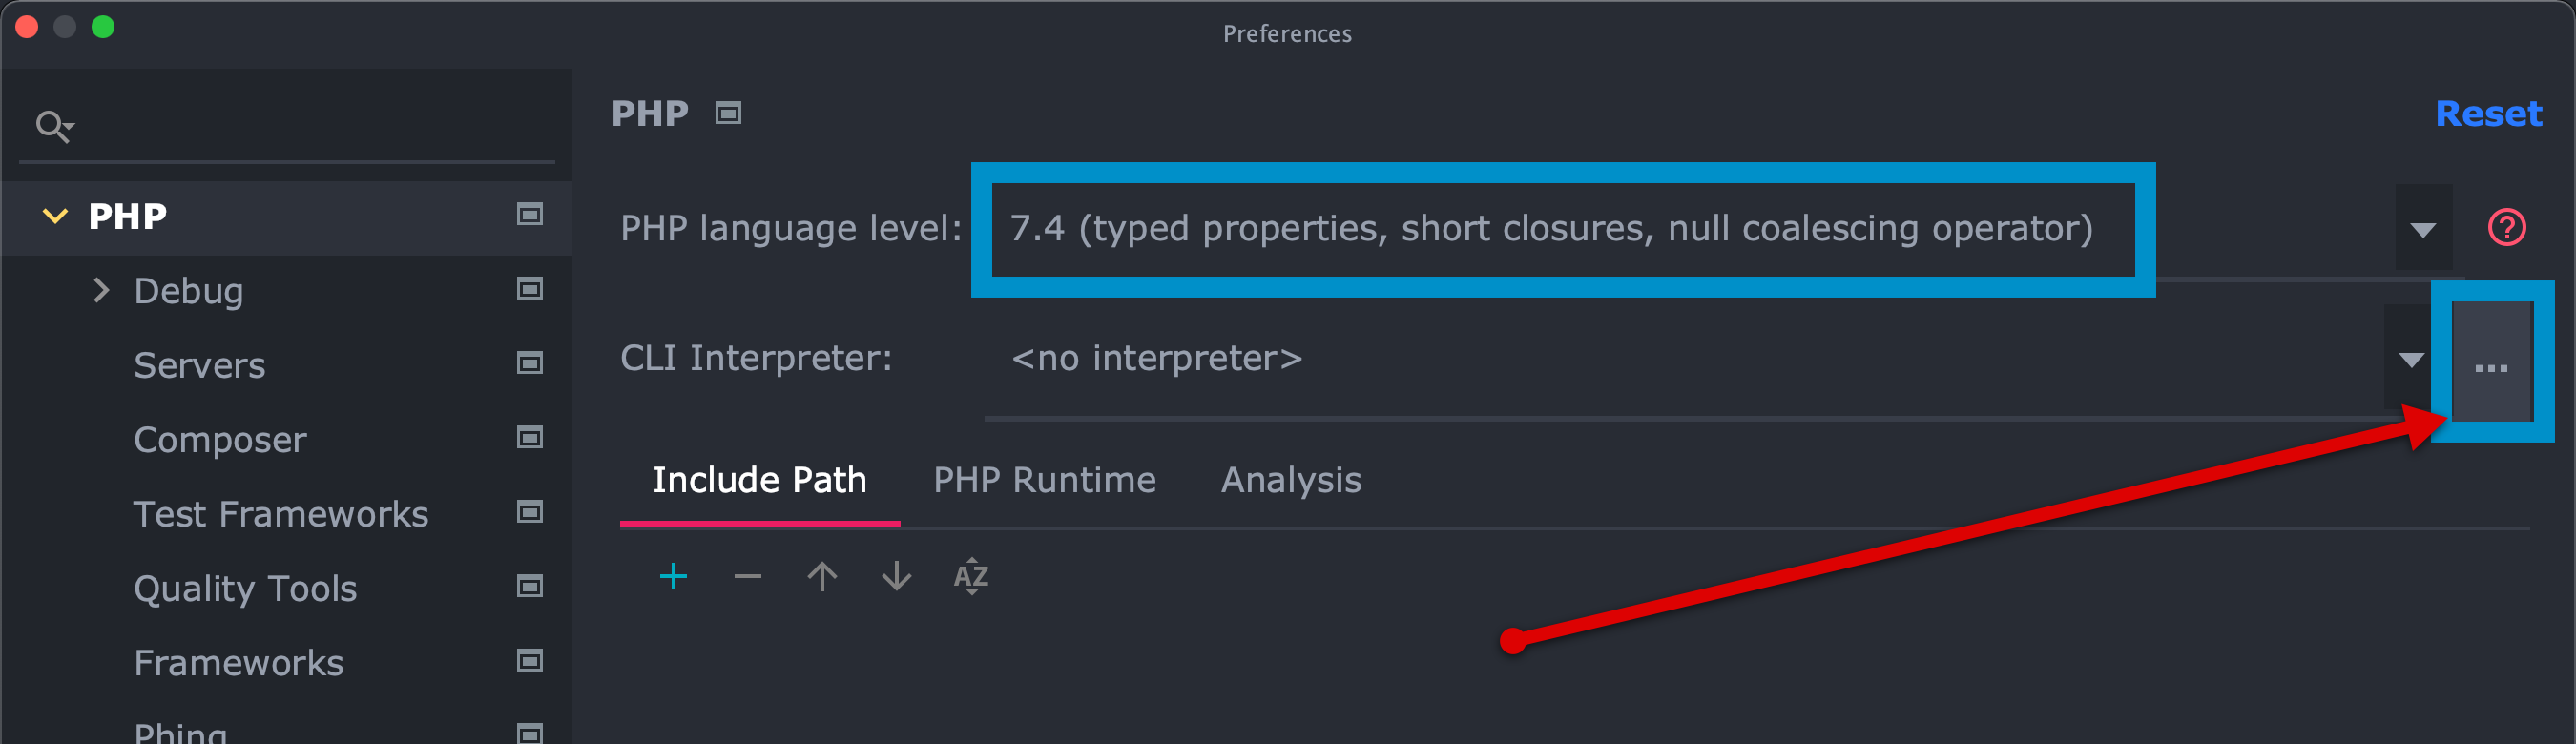Select Test Frameworks in the settings tree
The height and width of the screenshot is (744, 2576).
point(281,514)
